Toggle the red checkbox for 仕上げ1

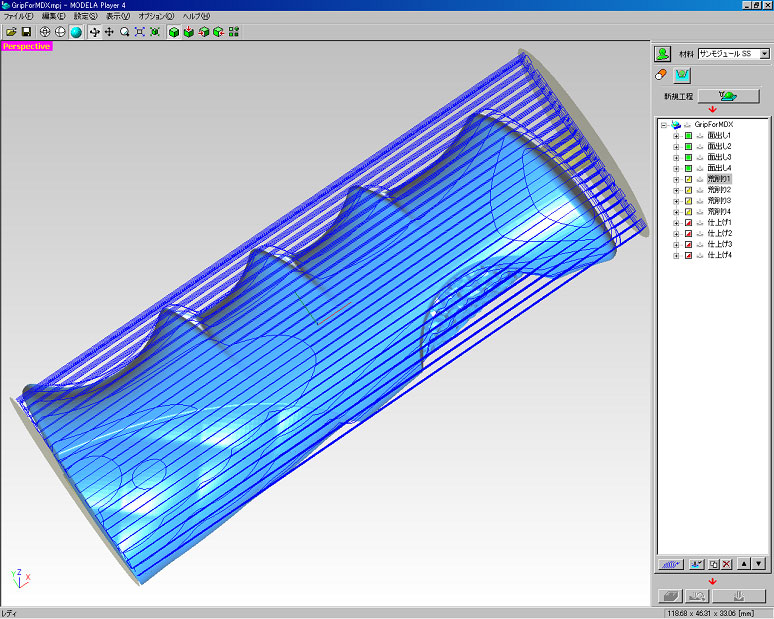[x=688, y=223]
